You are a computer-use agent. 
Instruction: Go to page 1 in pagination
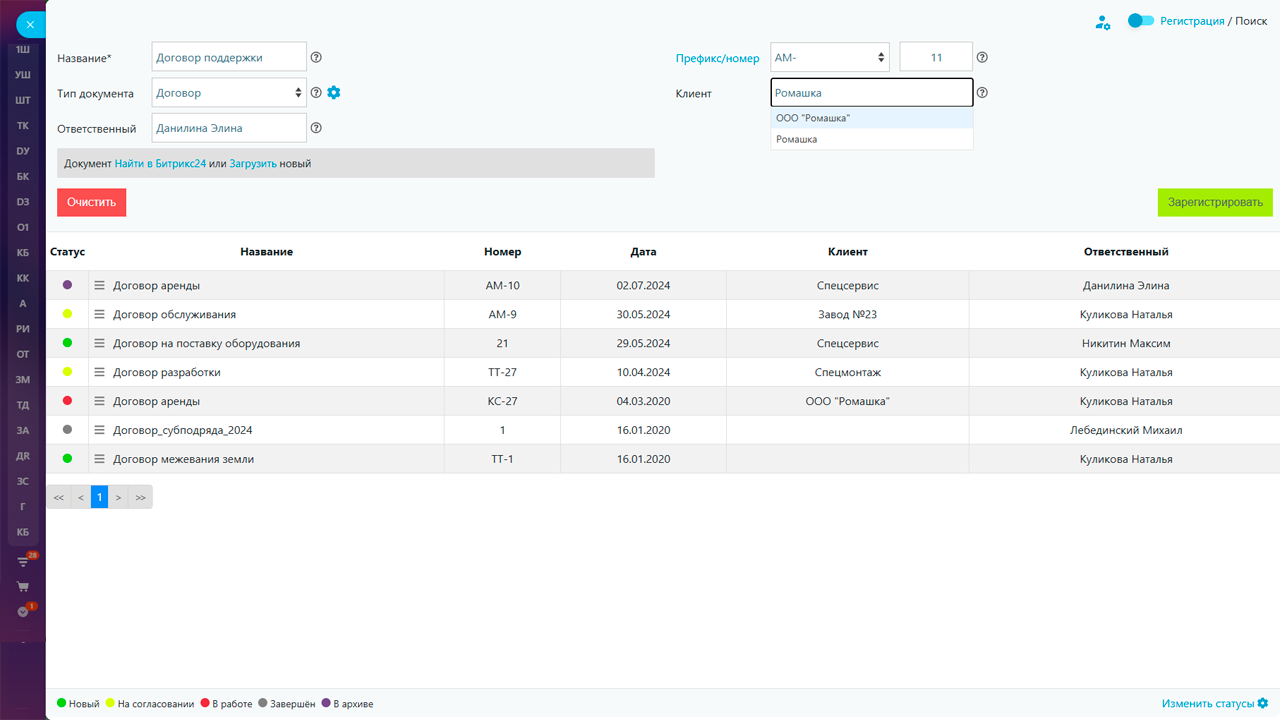[x=99, y=497]
